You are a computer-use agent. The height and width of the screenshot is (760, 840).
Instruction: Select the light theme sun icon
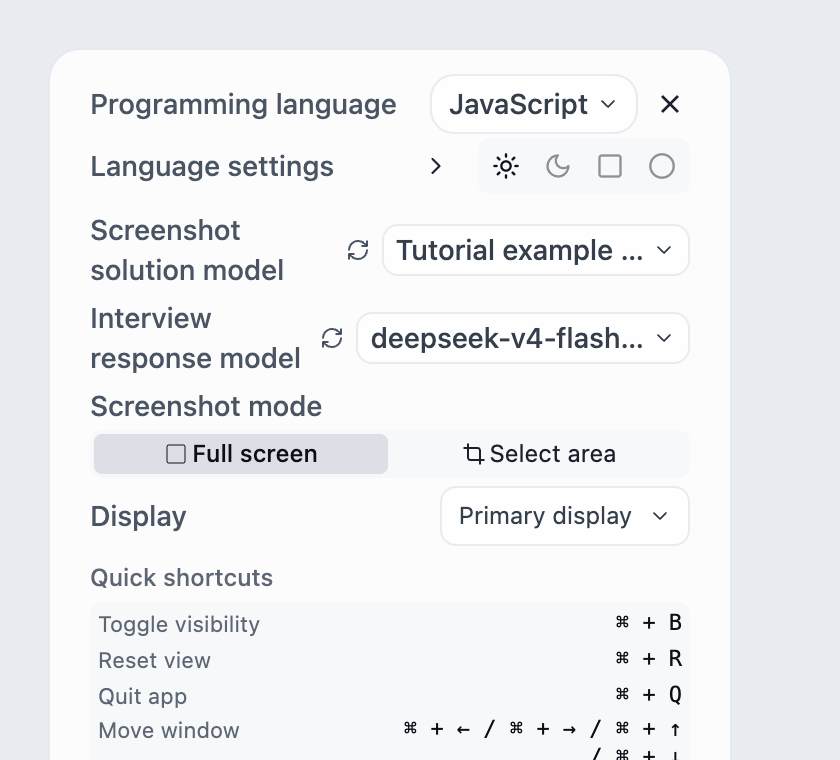[x=506, y=166]
